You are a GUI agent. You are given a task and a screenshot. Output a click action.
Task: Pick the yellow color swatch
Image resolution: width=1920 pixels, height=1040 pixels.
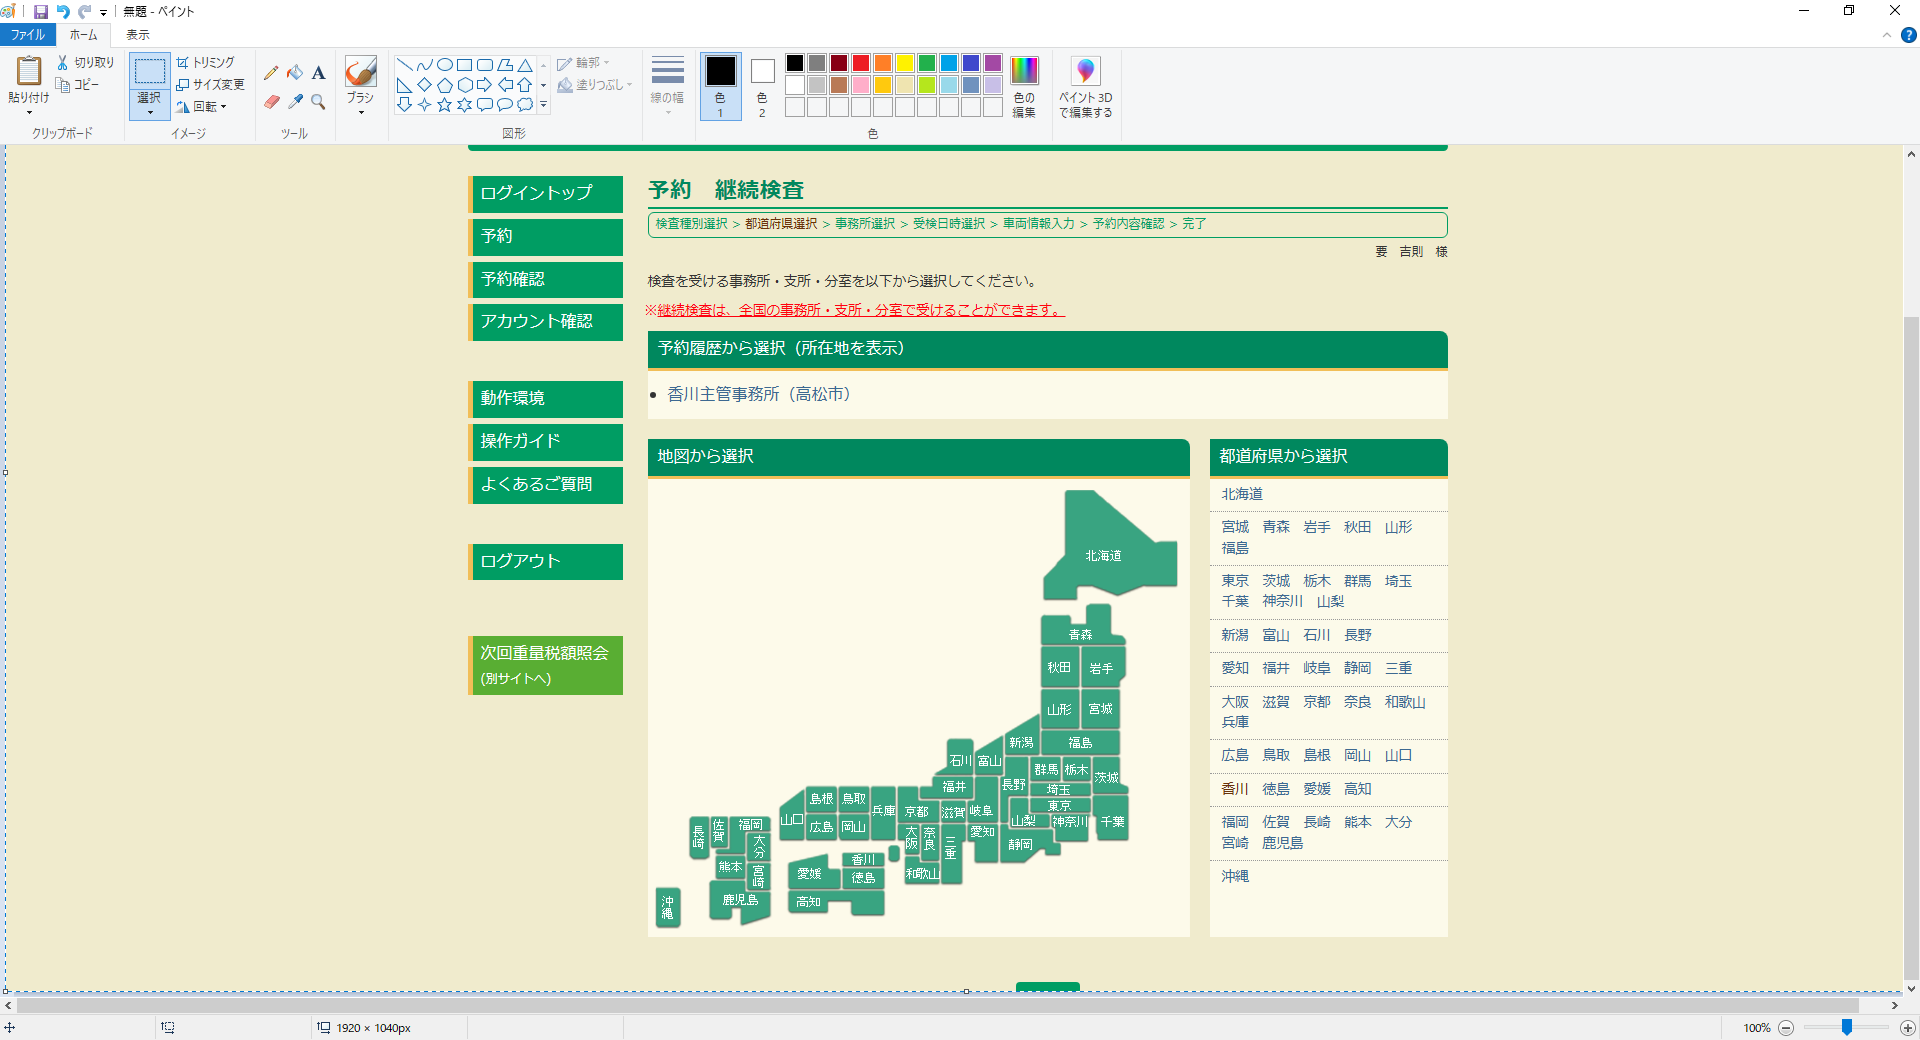pos(905,63)
